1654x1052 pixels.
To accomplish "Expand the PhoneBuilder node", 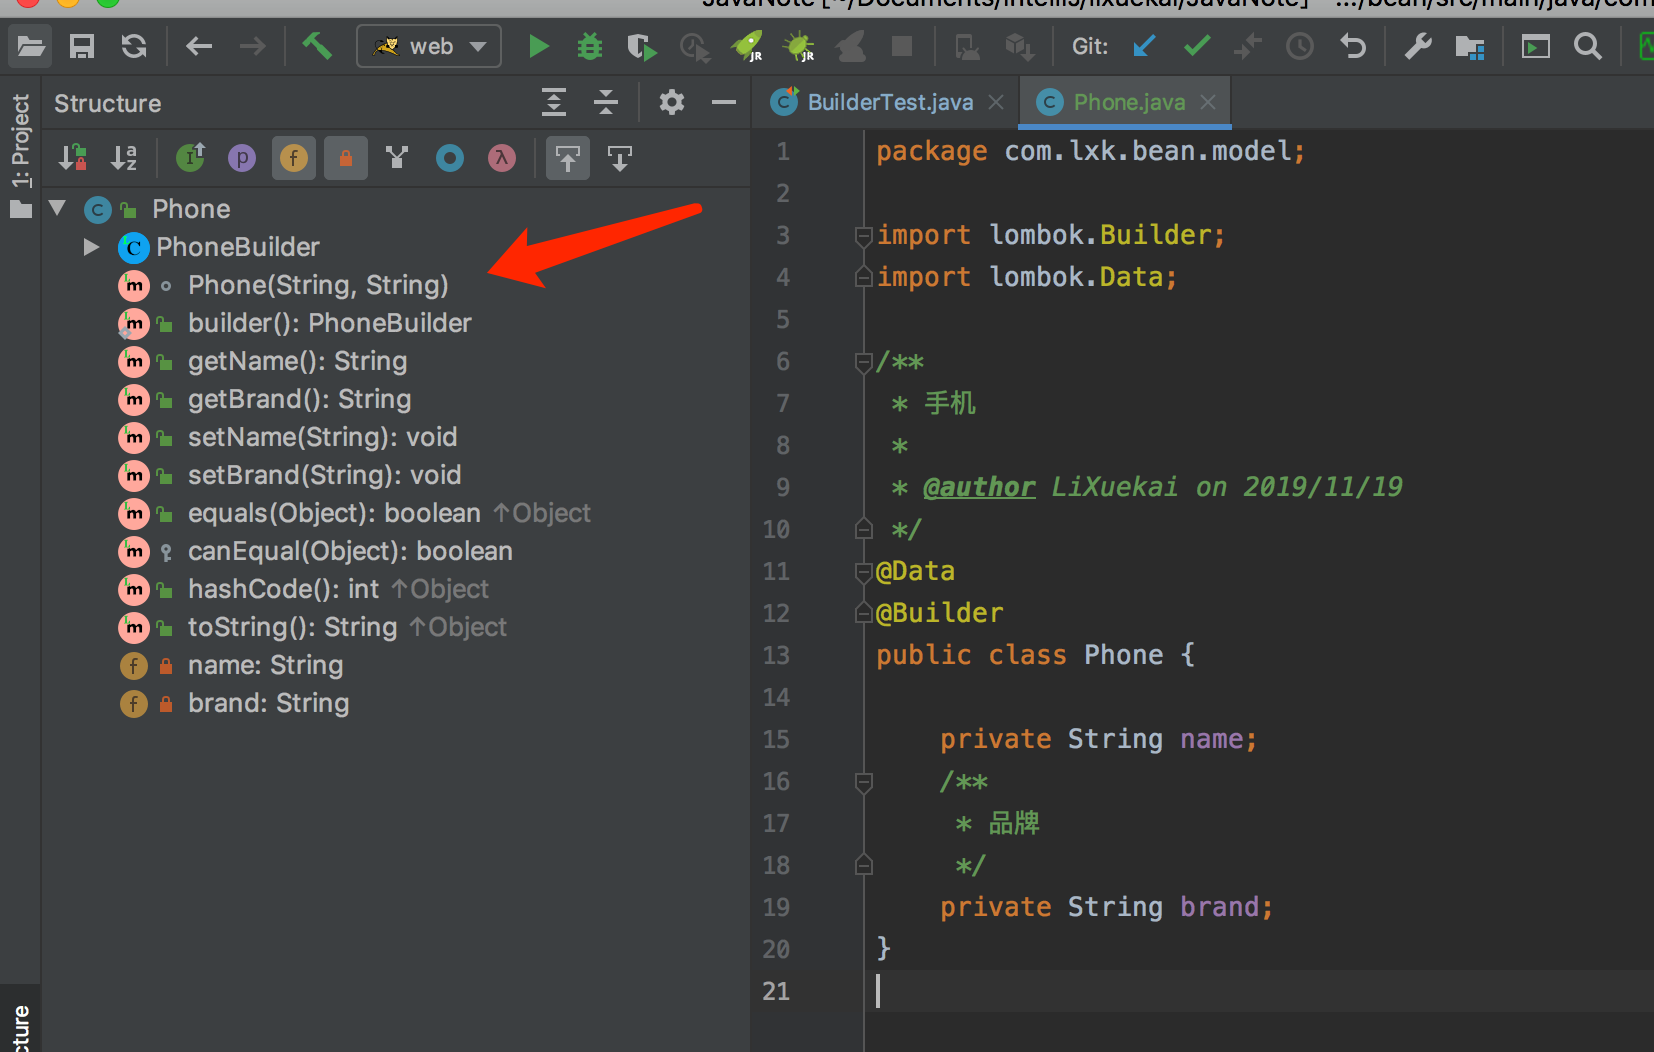I will [x=91, y=246].
